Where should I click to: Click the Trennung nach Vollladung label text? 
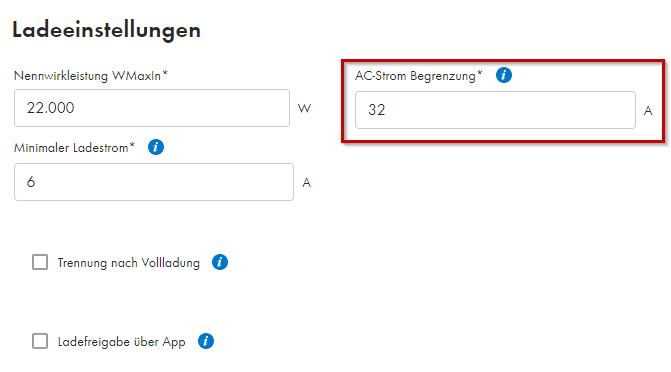click(128, 262)
